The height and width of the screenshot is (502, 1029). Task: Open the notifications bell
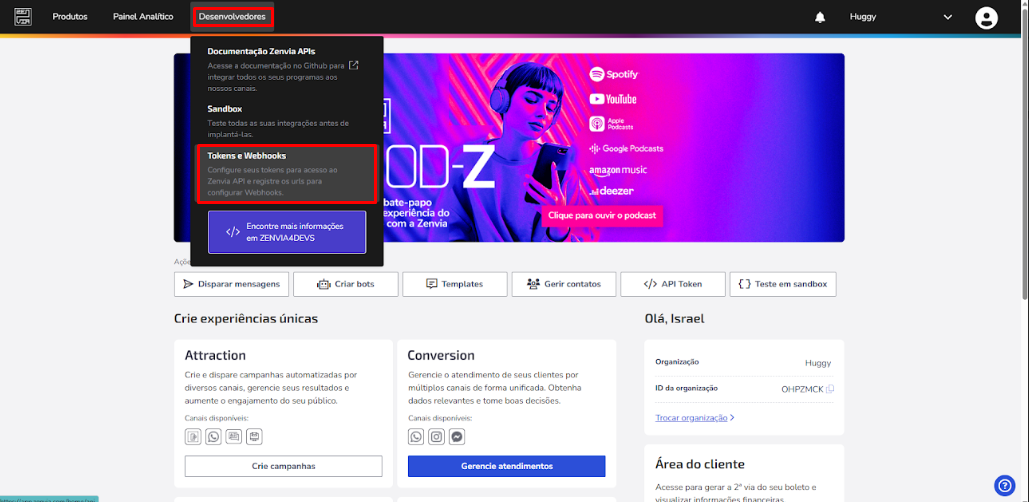point(820,17)
